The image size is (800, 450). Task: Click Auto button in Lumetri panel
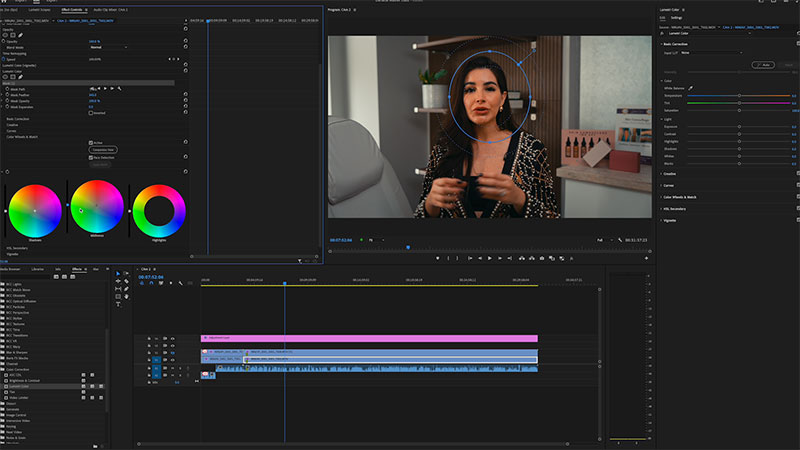(x=763, y=65)
